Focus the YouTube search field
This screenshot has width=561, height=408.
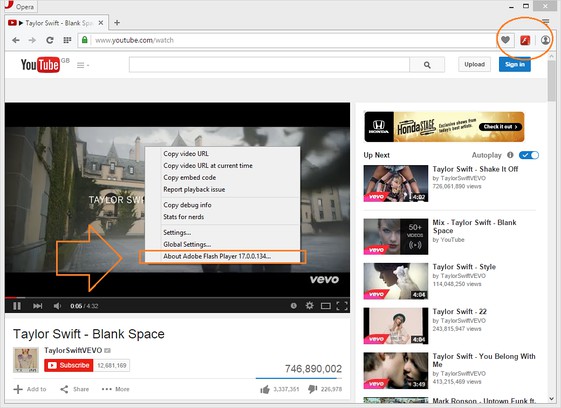pos(269,65)
